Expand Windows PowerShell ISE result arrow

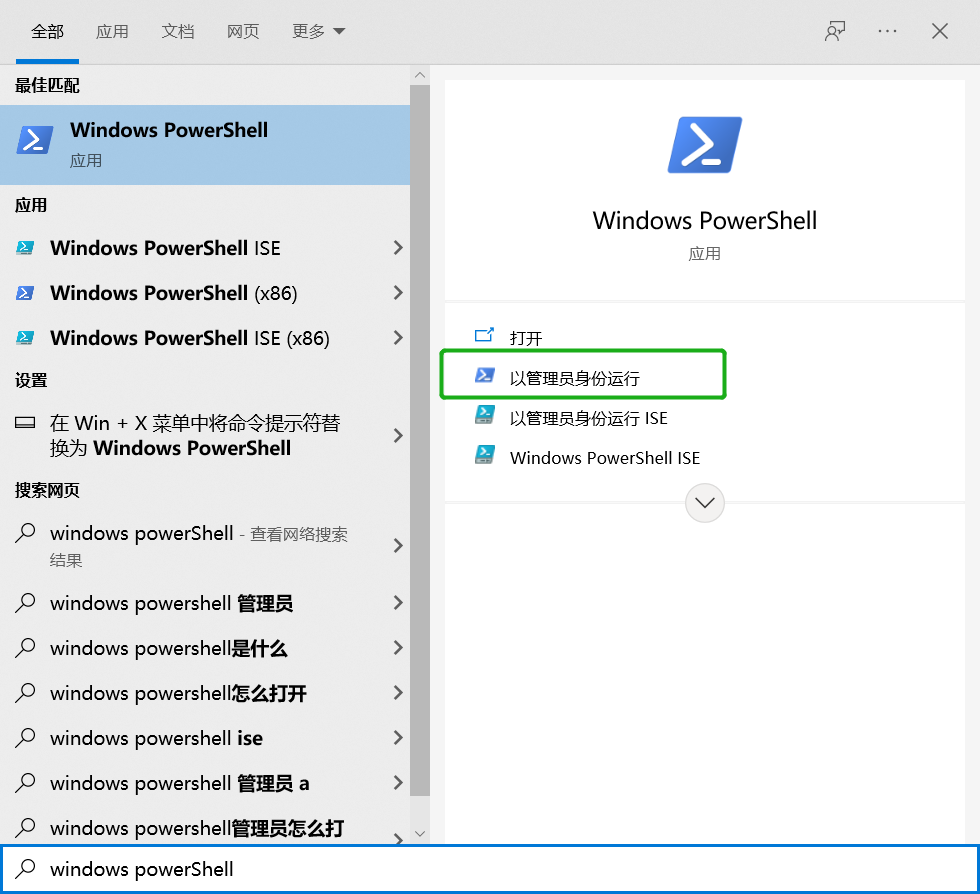(398, 248)
